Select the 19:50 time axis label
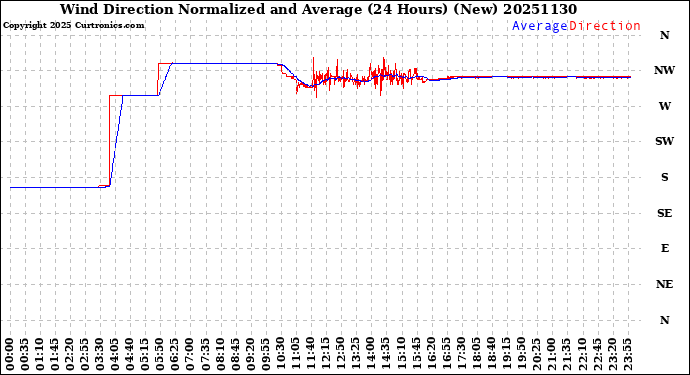 click(x=521, y=354)
